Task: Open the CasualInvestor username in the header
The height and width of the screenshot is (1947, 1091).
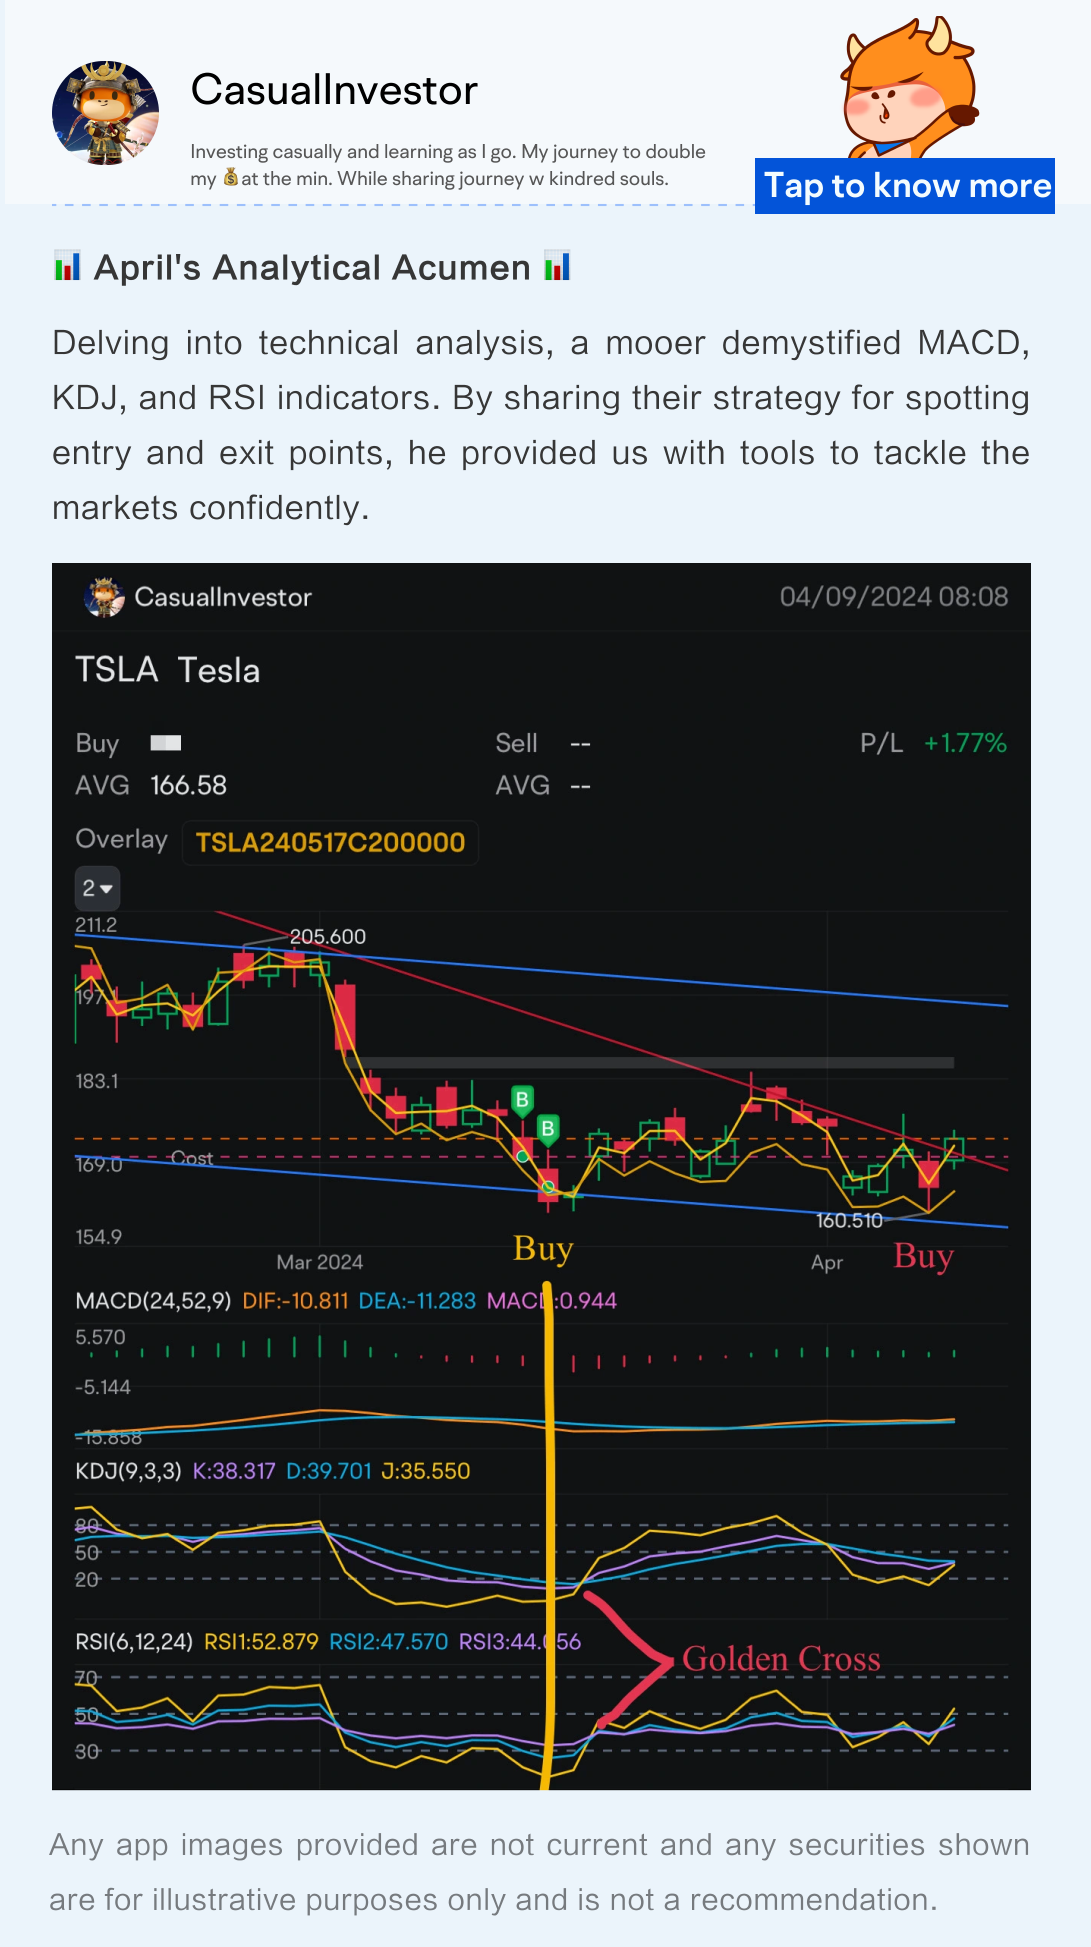Action: 334,90
